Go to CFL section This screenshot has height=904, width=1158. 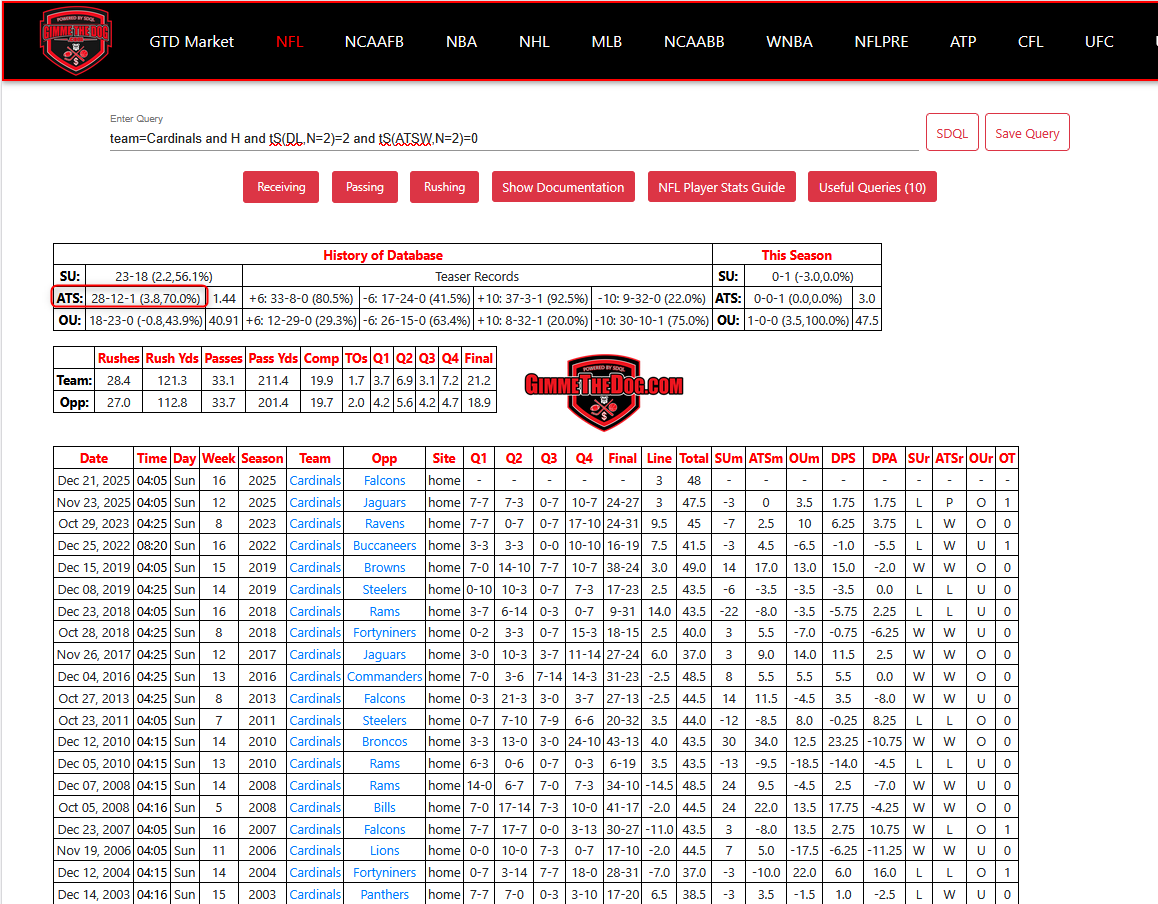point(1030,41)
